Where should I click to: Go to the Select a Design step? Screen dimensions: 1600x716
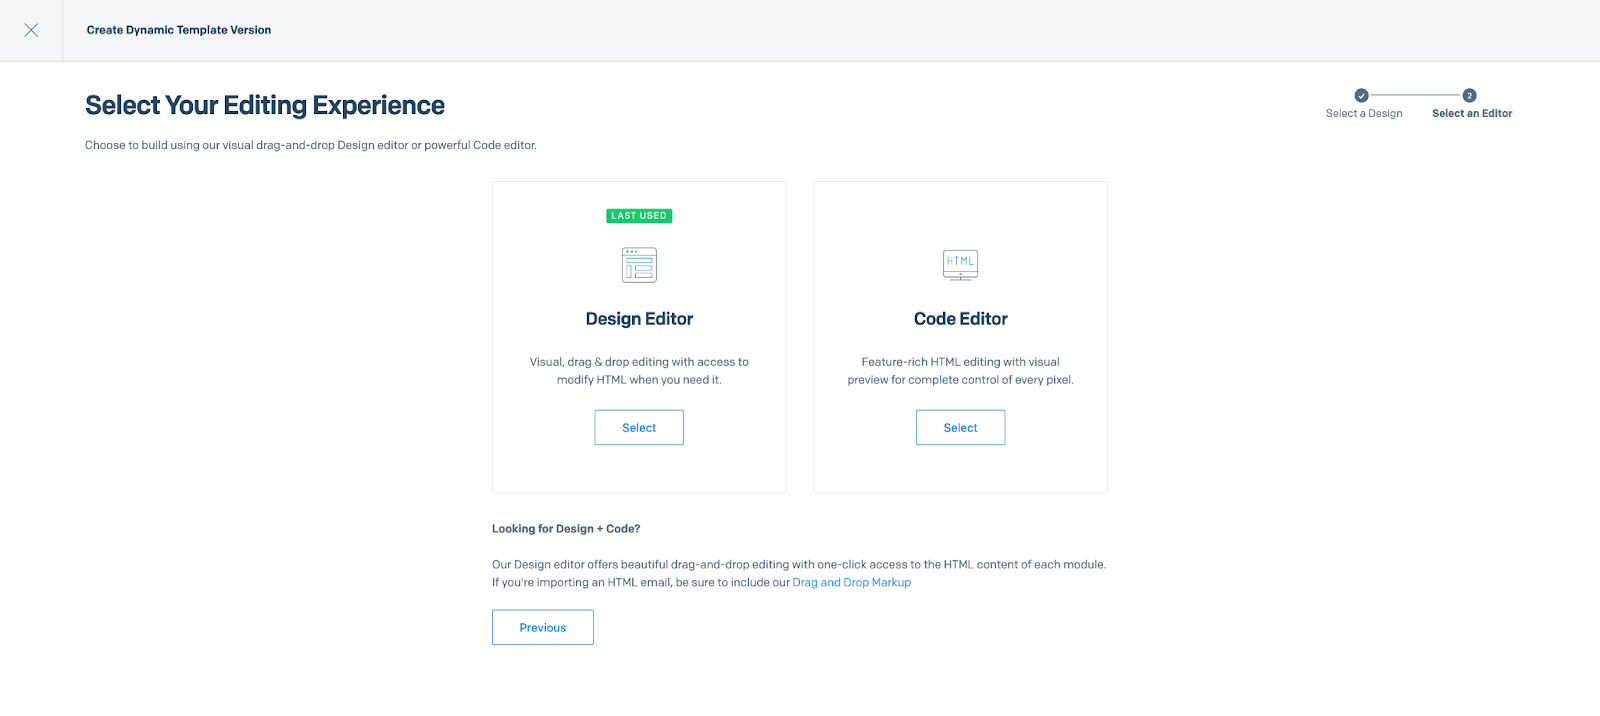pyautogui.click(x=1364, y=113)
